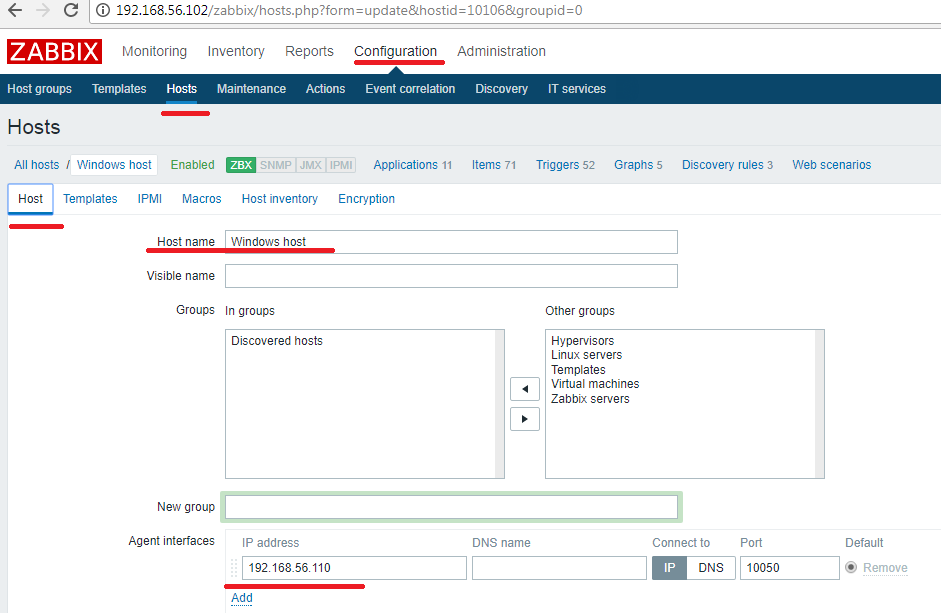Switch to the Templates form tab

pyautogui.click(x=90, y=199)
